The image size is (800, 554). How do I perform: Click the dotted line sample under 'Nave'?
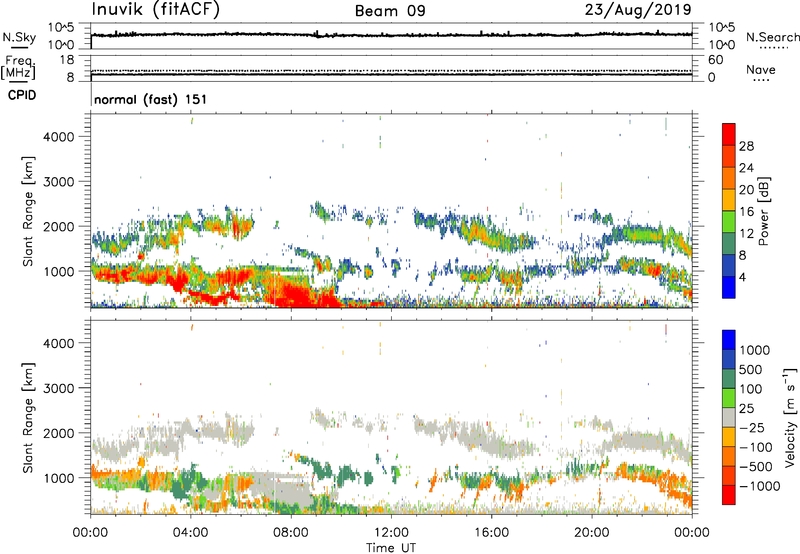[761, 80]
